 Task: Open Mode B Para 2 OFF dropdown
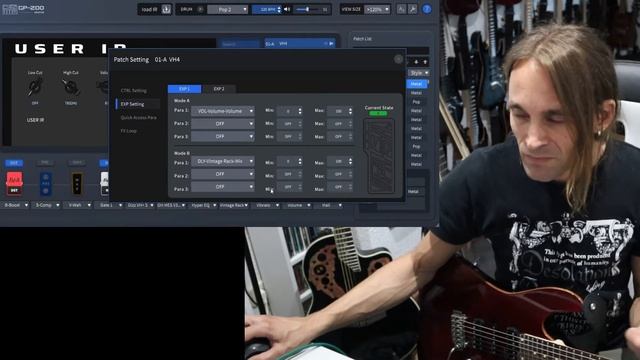click(x=222, y=174)
